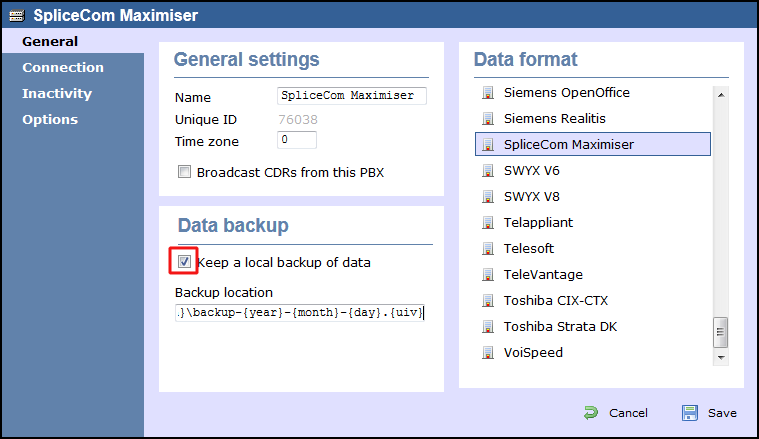Uncheck Keep a local backup of data

(184, 263)
